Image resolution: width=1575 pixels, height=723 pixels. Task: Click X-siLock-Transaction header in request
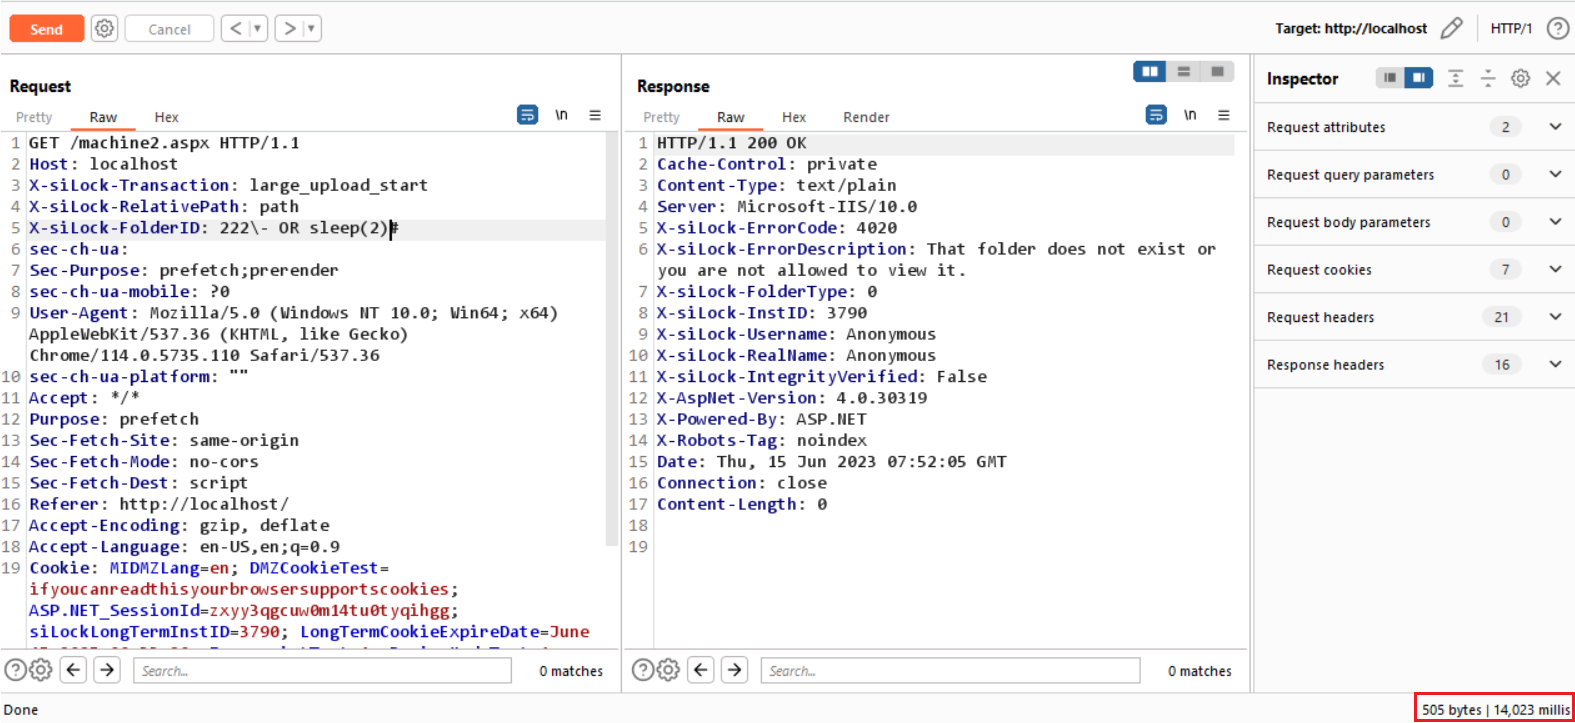(228, 185)
